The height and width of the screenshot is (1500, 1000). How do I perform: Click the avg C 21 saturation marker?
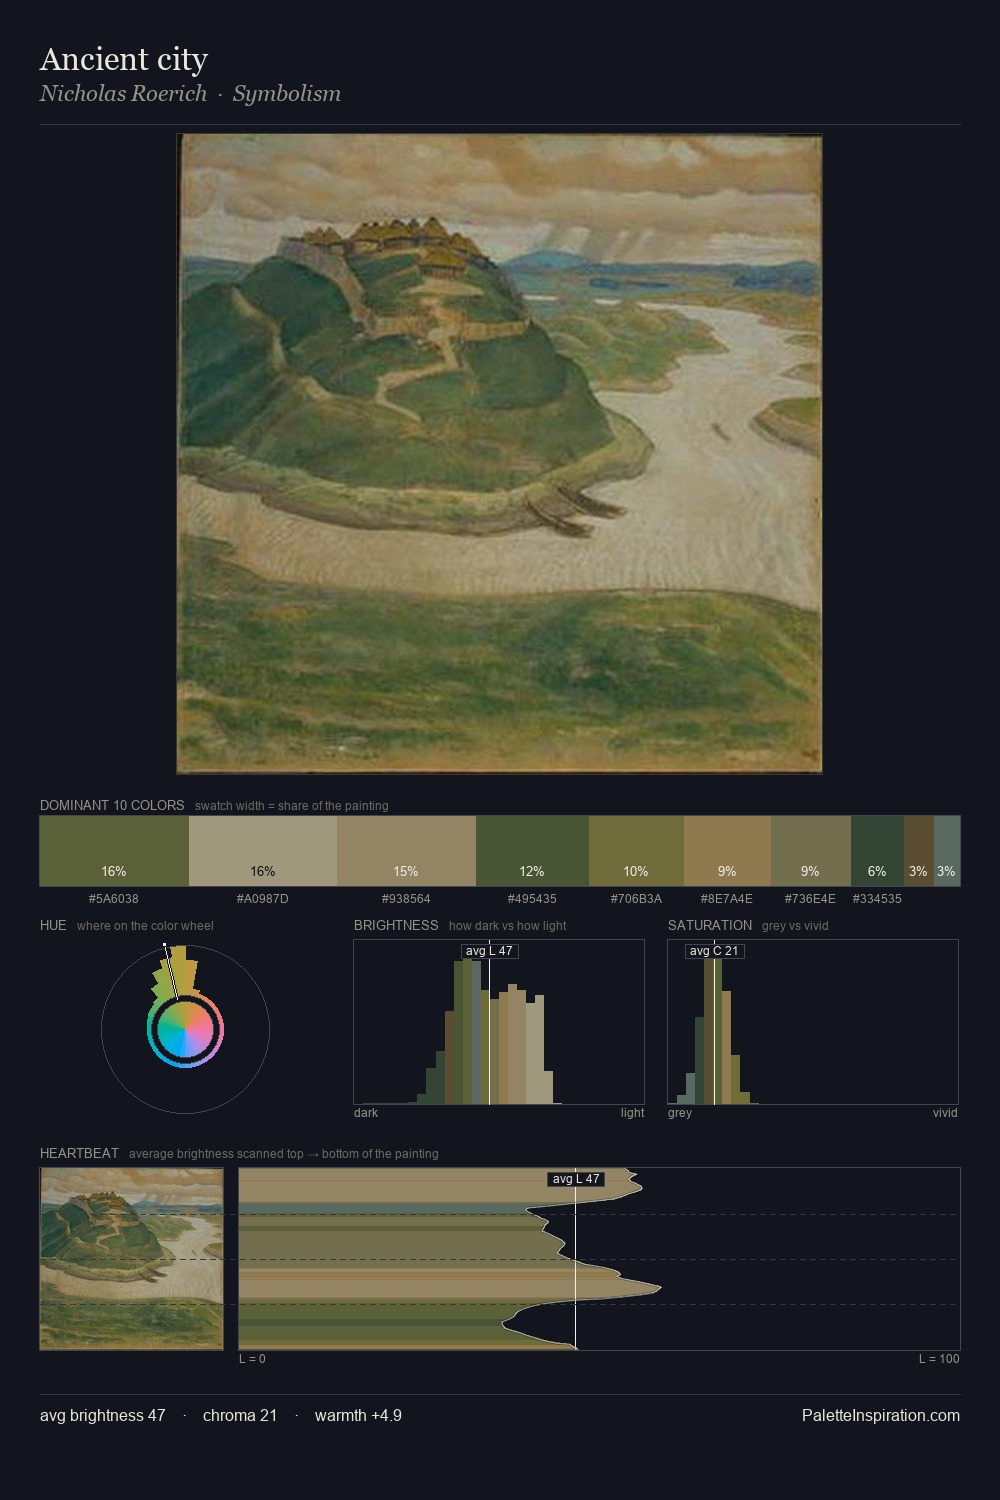click(x=714, y=951)
